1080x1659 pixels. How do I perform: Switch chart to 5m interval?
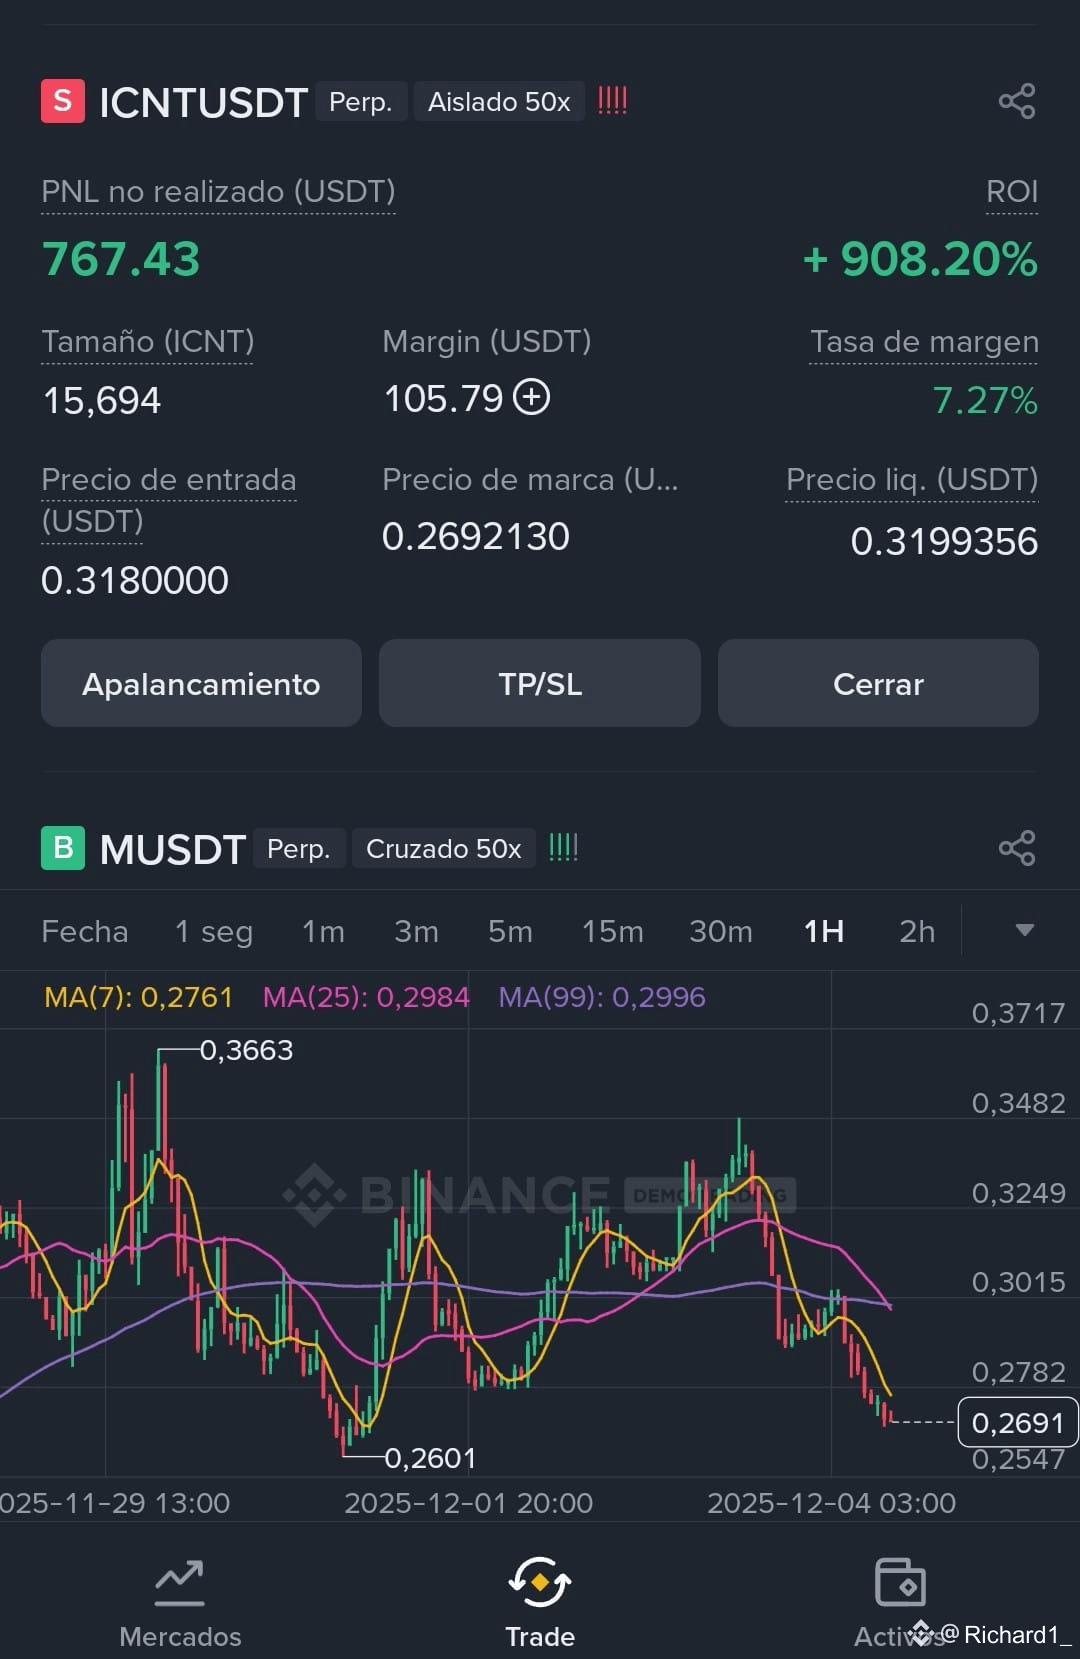[510, 931]
